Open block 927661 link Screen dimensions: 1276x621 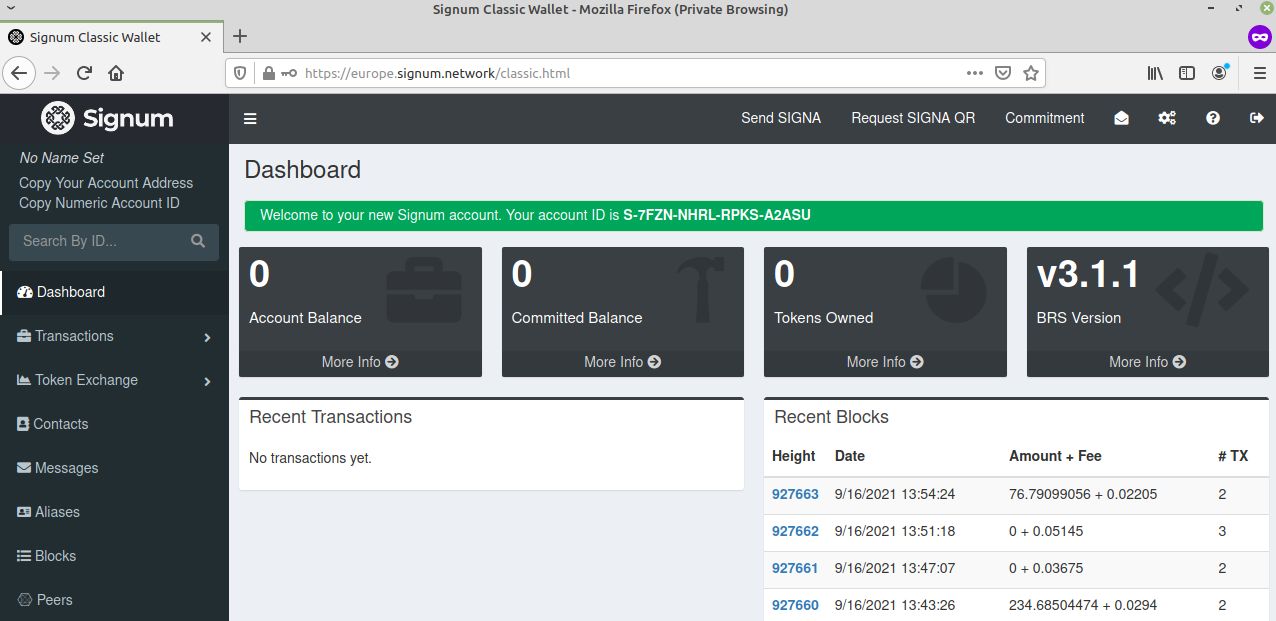795,568
